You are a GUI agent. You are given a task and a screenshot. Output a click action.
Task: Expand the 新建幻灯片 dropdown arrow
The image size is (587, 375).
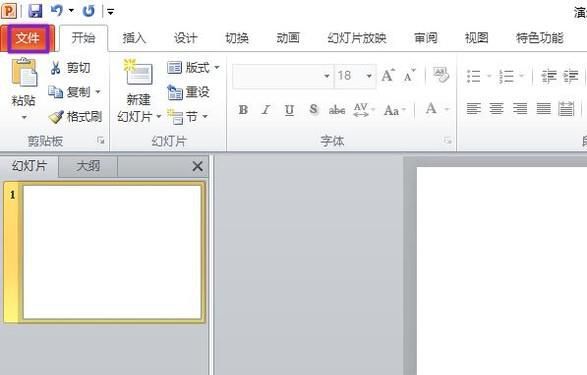(159, 116)
